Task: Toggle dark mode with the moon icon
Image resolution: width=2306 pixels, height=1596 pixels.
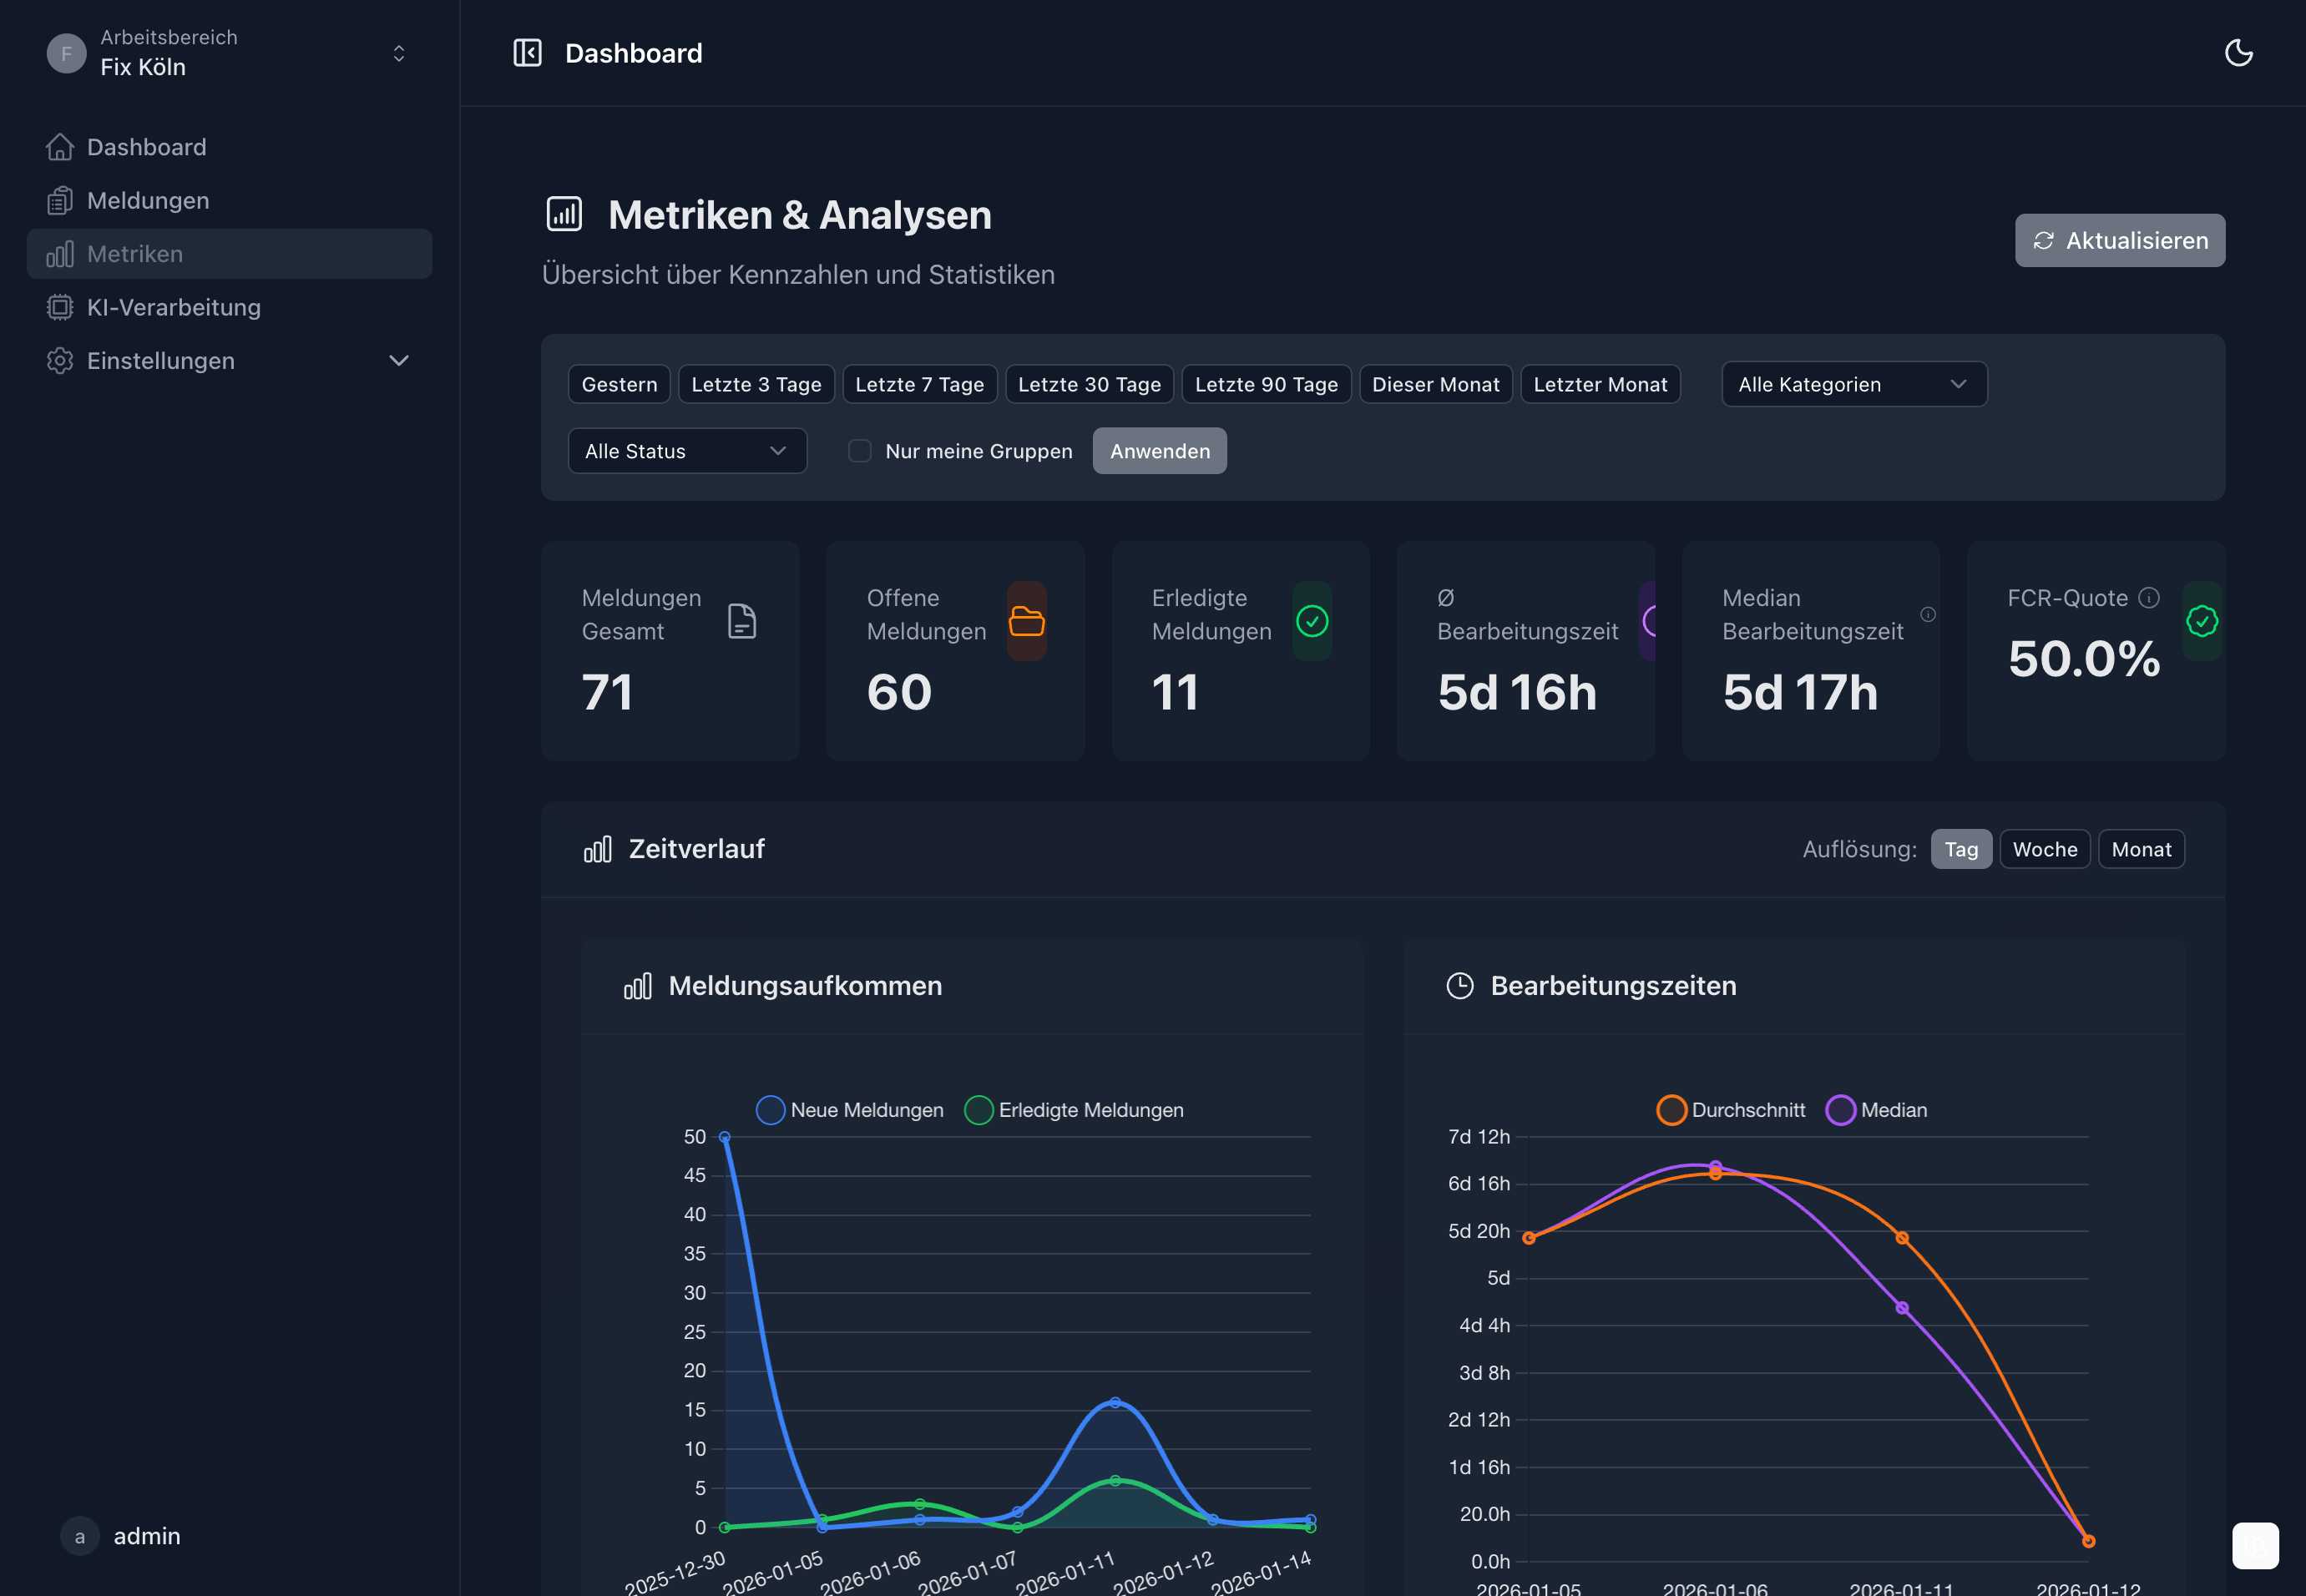Action: [x=2239, y=53]
